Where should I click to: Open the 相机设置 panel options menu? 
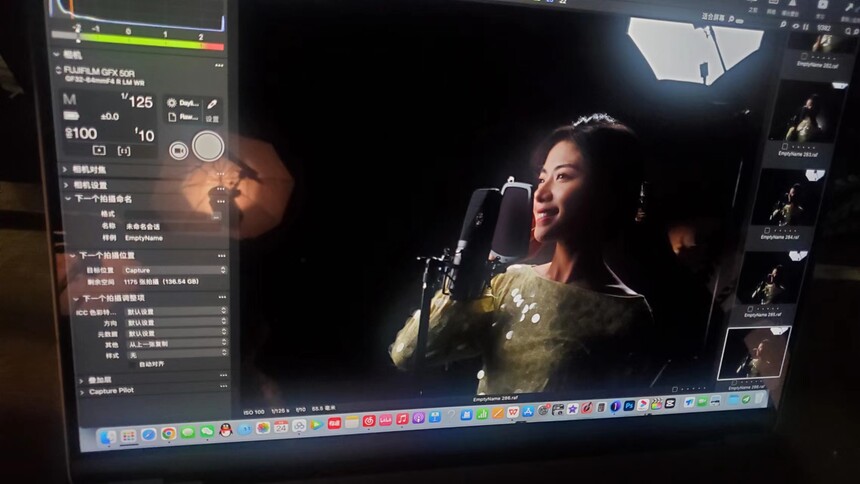220,188
